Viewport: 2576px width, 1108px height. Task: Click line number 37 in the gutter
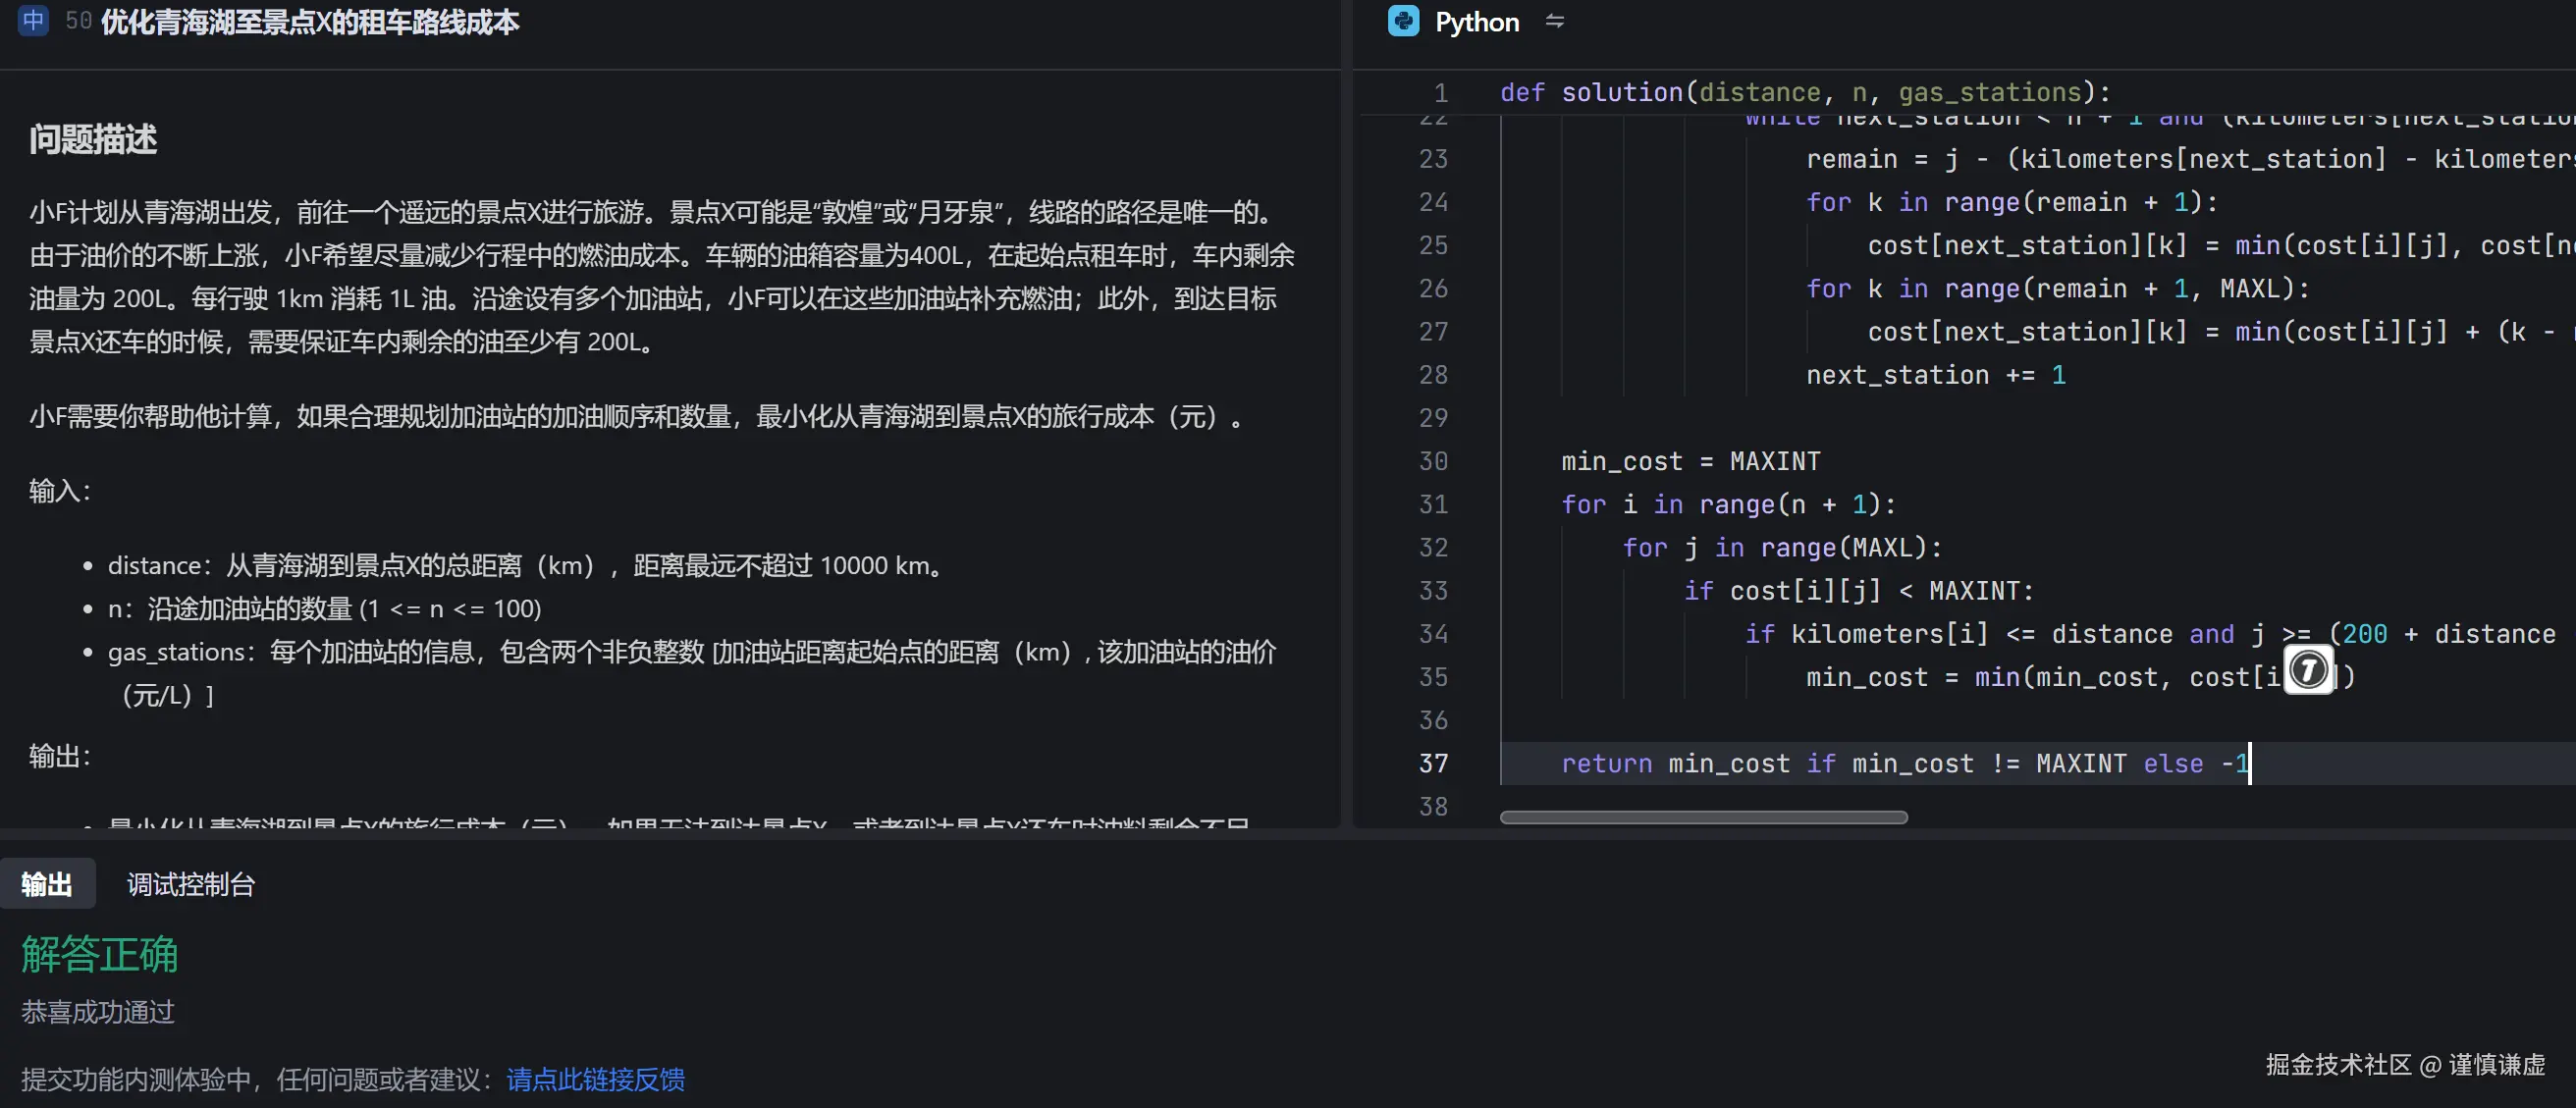(x=1432, y=763)
